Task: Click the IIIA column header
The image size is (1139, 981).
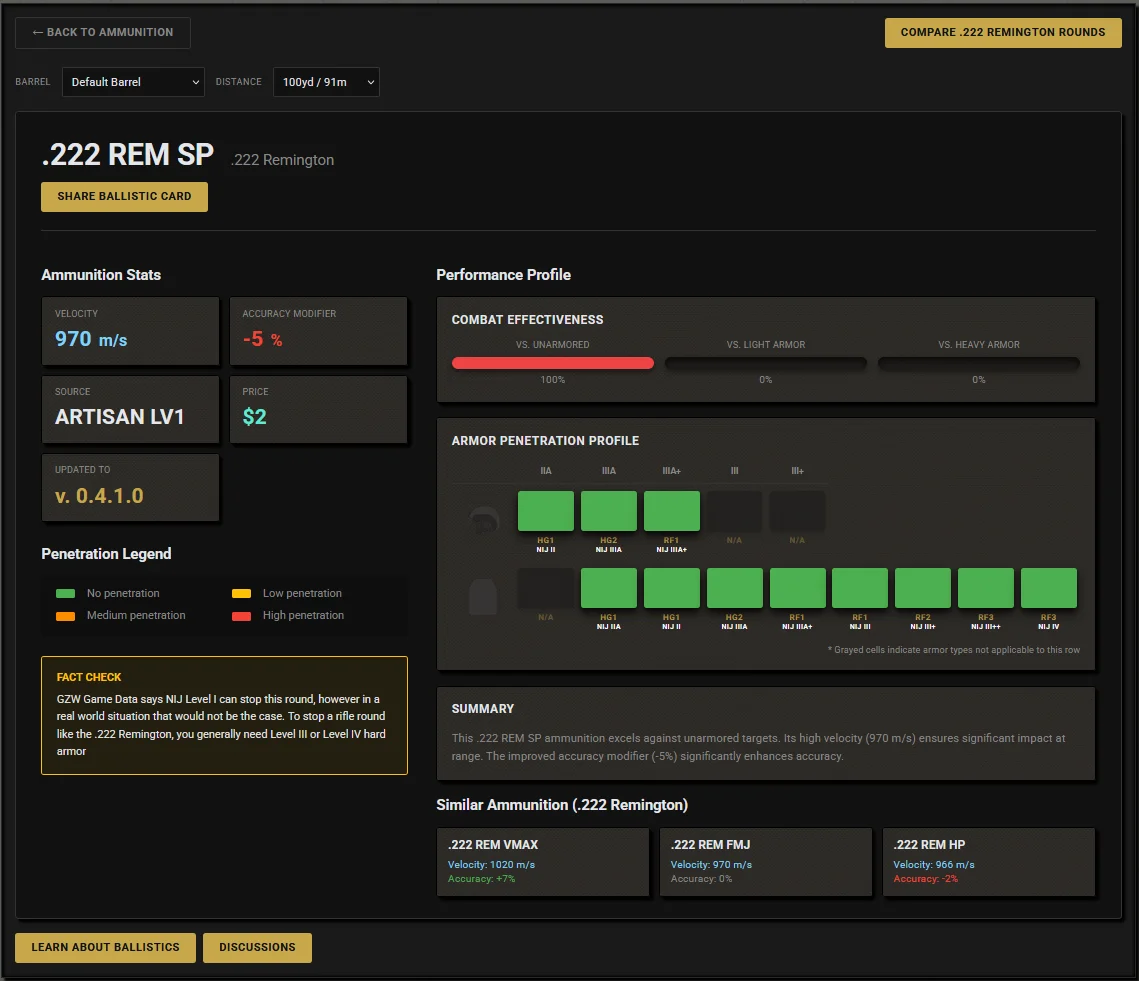Action: tap(609, 471)
